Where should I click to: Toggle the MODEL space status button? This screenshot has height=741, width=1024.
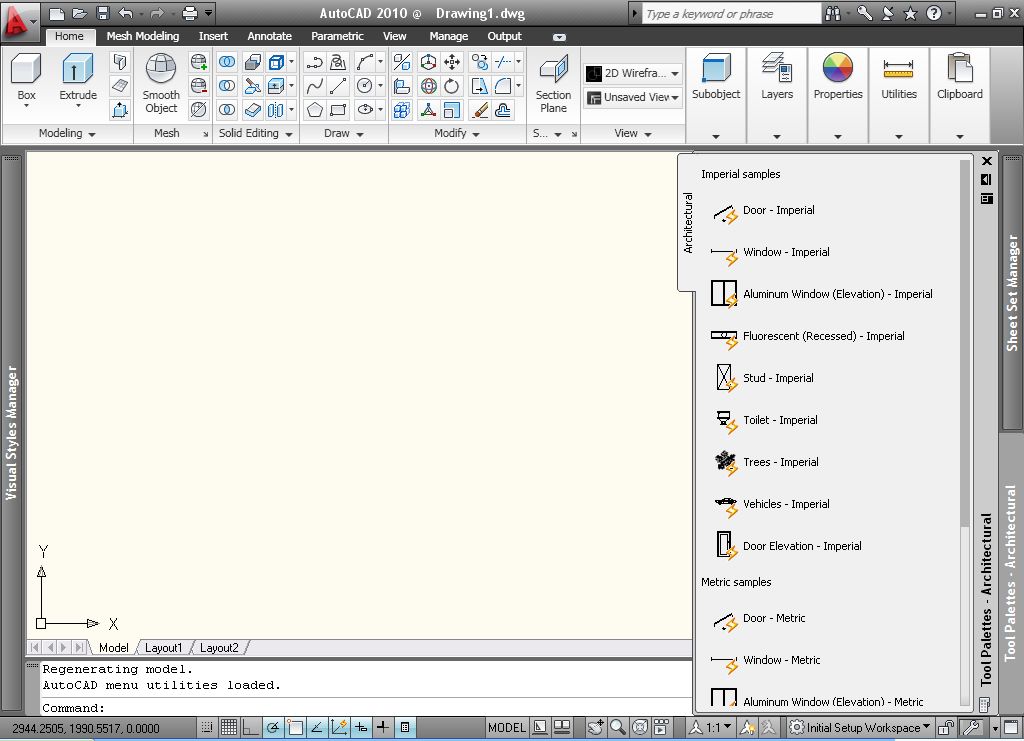point(506,727)
